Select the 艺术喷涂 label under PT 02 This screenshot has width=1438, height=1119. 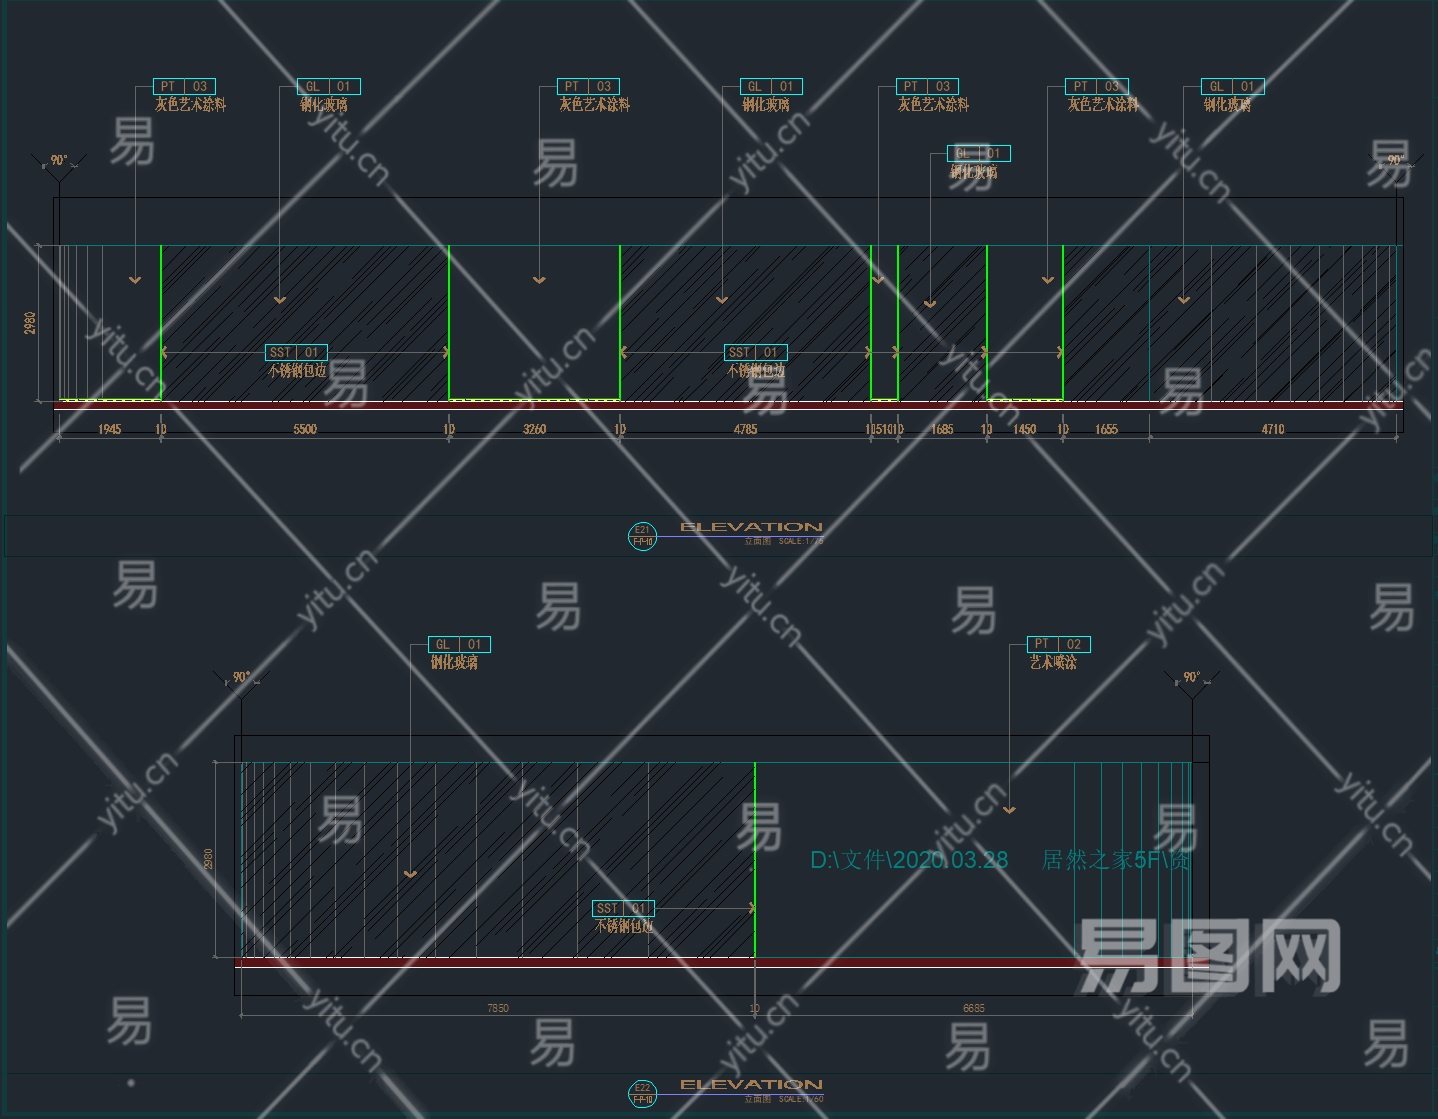tap(1053, 662)
